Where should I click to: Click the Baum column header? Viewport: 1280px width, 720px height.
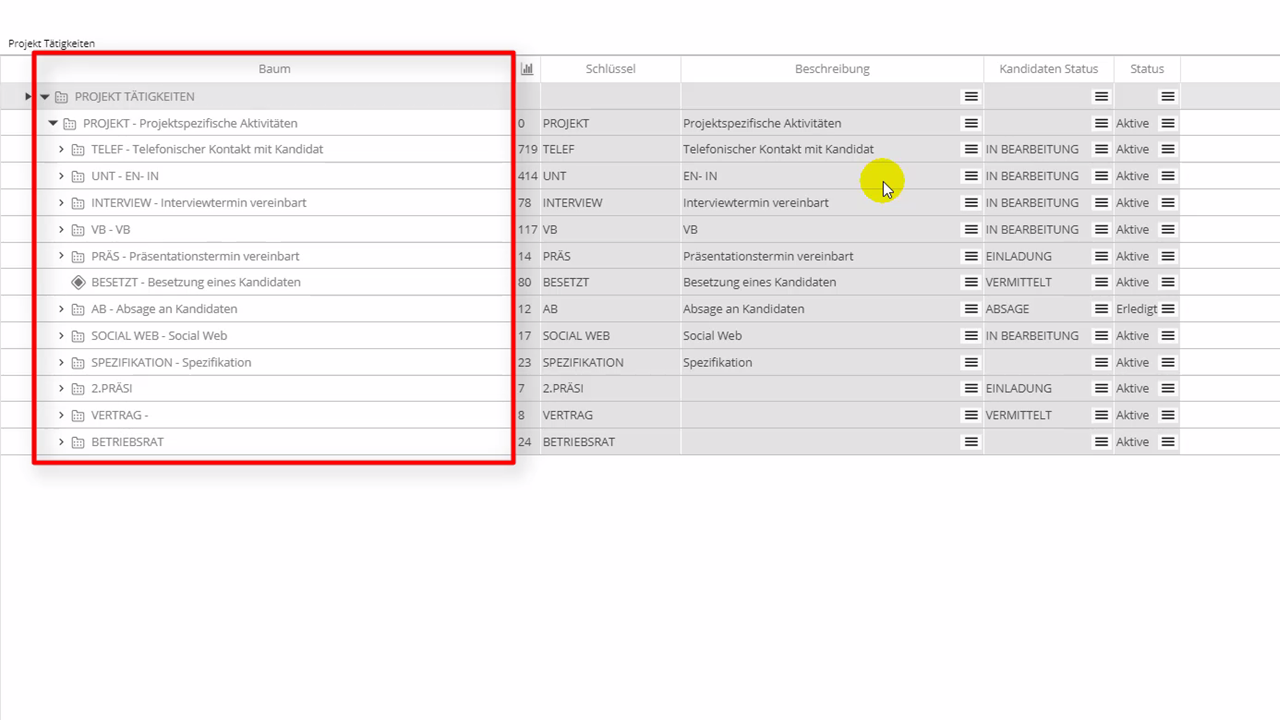(274, 69)
